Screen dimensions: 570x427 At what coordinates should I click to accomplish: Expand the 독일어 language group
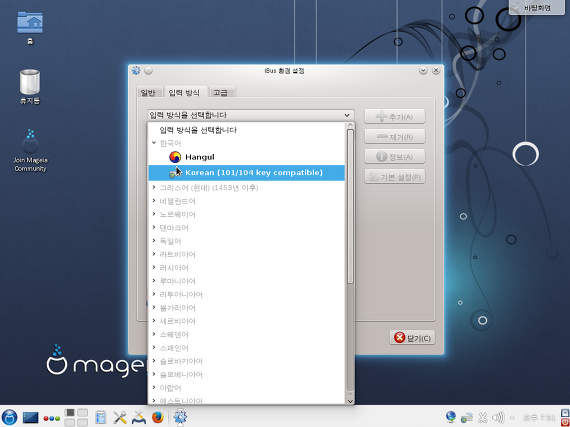point(154,241)
